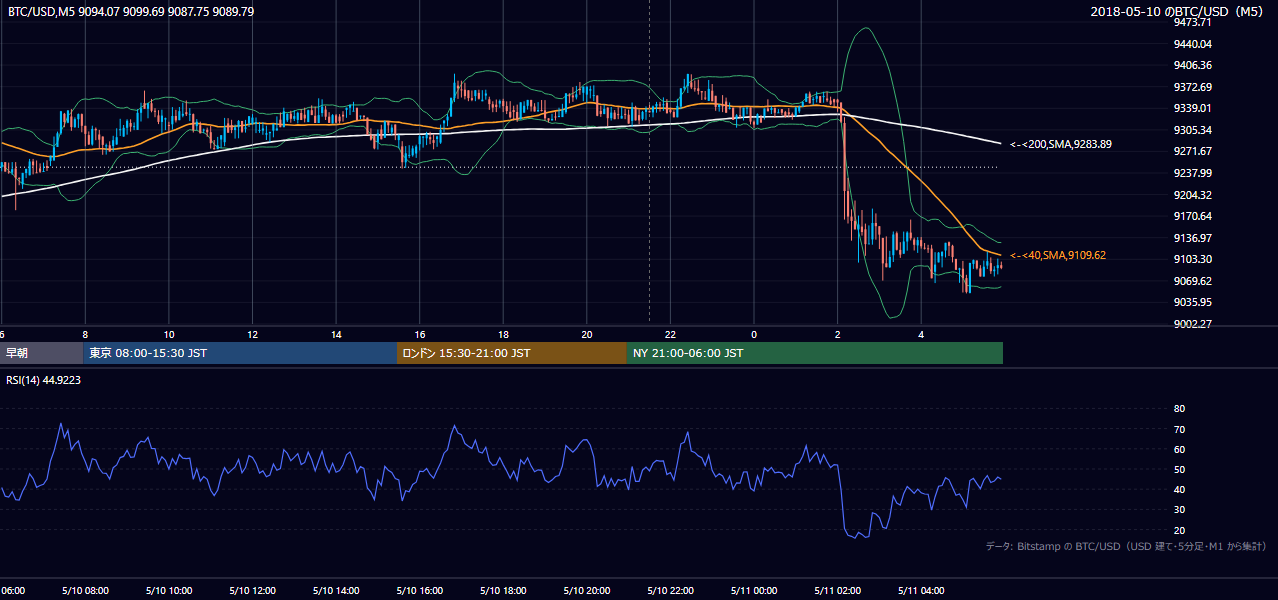Screen dimensions: 1278x600
Task: Click price axis value 9103.30
Action: point(1192,259)
